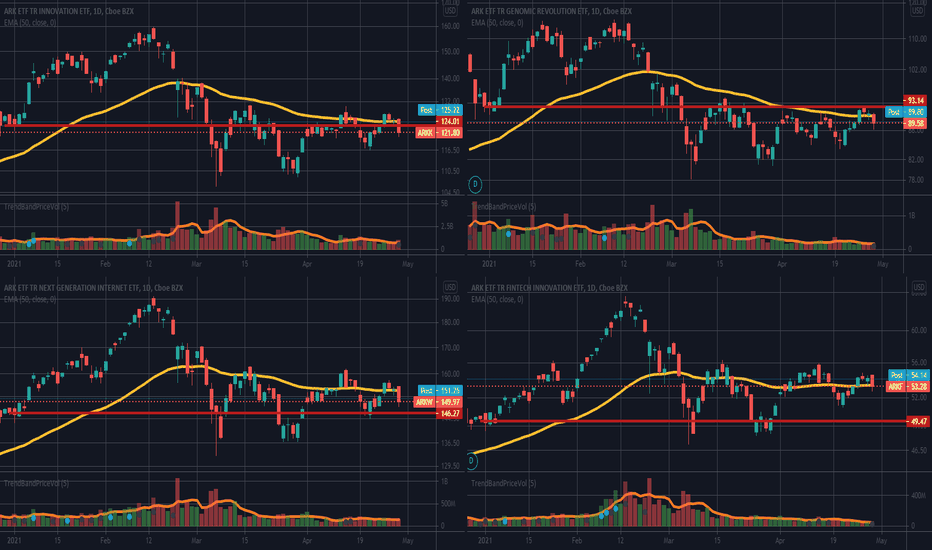Click the ARK Fintech Innovation ETF chart title

[x=549, y=288]
